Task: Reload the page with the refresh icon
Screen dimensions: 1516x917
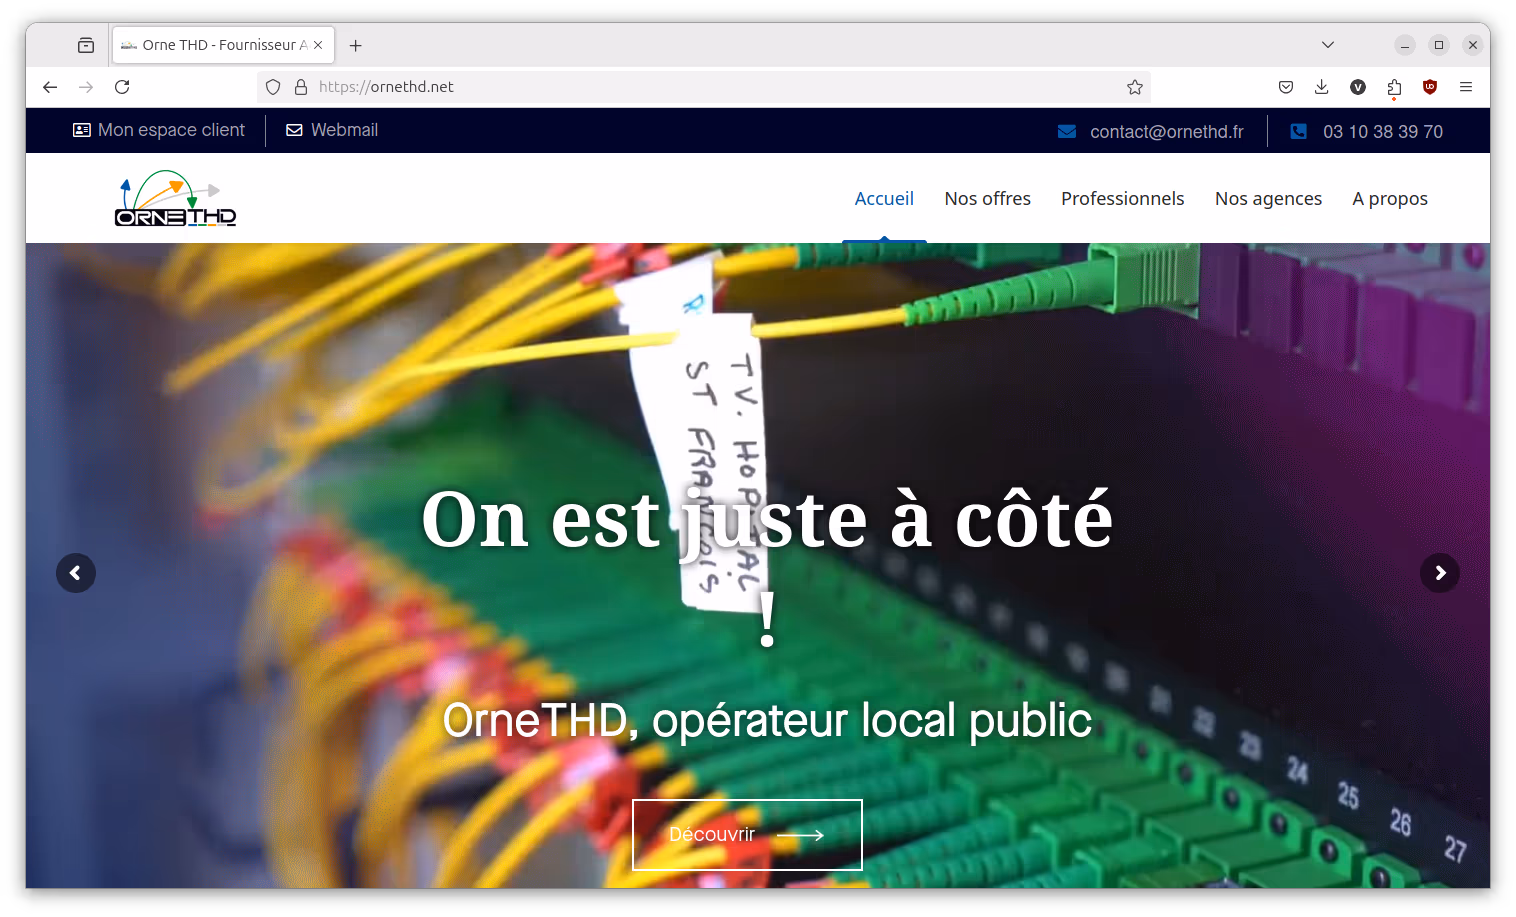Action: pyautogui.click(x=122, y=87)
